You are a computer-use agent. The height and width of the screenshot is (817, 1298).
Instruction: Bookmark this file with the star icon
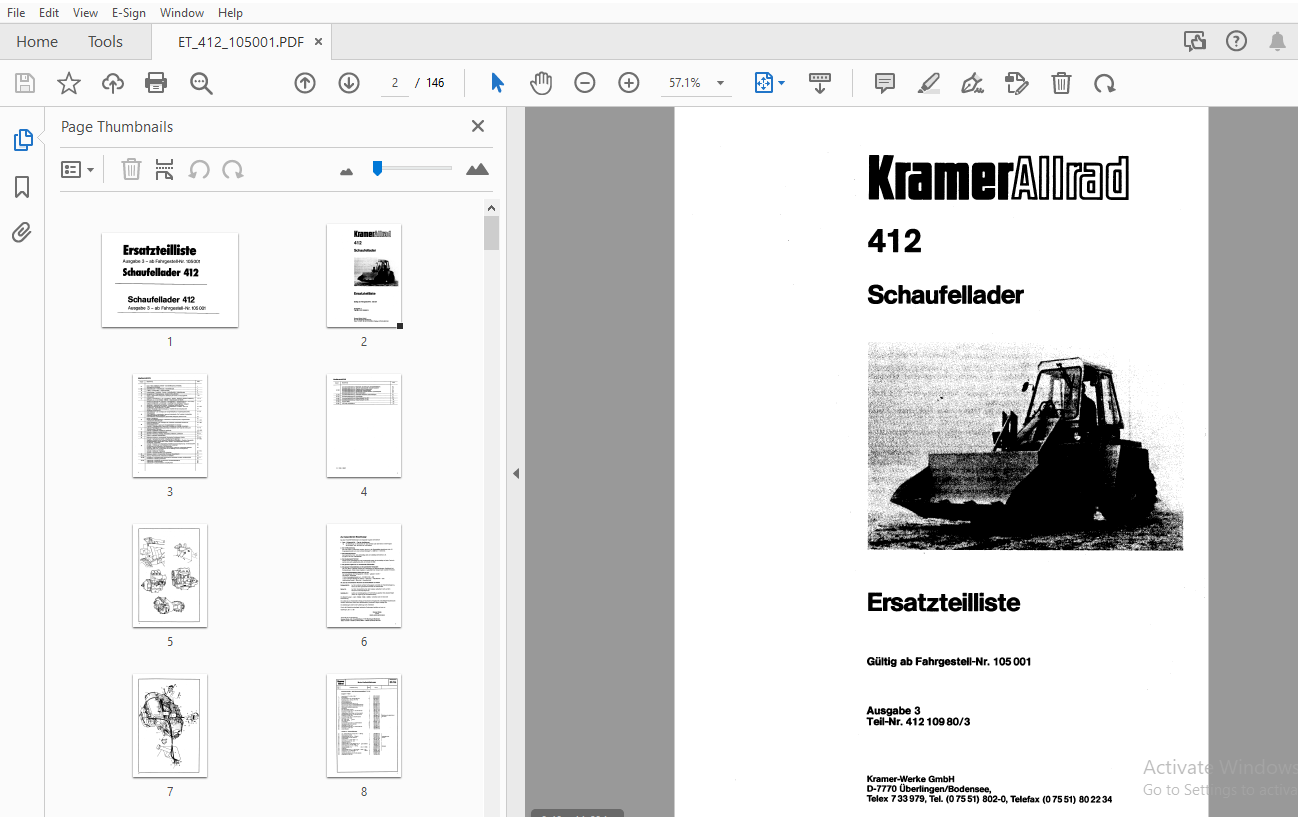[x=69, y=83]
